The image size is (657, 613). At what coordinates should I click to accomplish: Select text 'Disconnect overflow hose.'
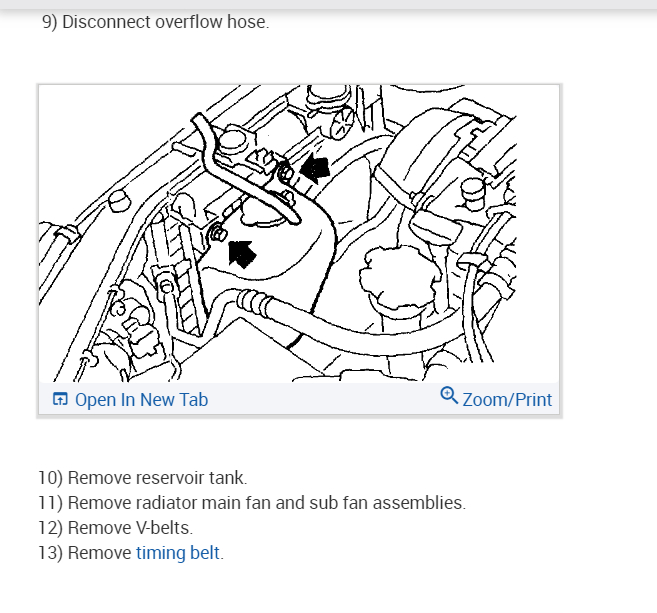pyautogui.click(x=166, y=22)
